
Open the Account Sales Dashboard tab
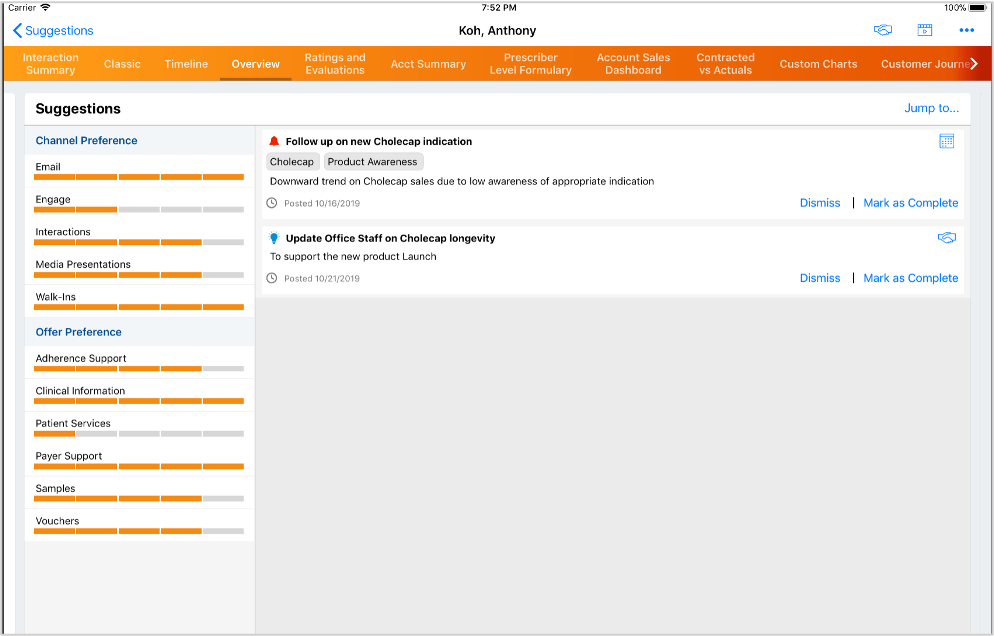[x=633, y=64]
